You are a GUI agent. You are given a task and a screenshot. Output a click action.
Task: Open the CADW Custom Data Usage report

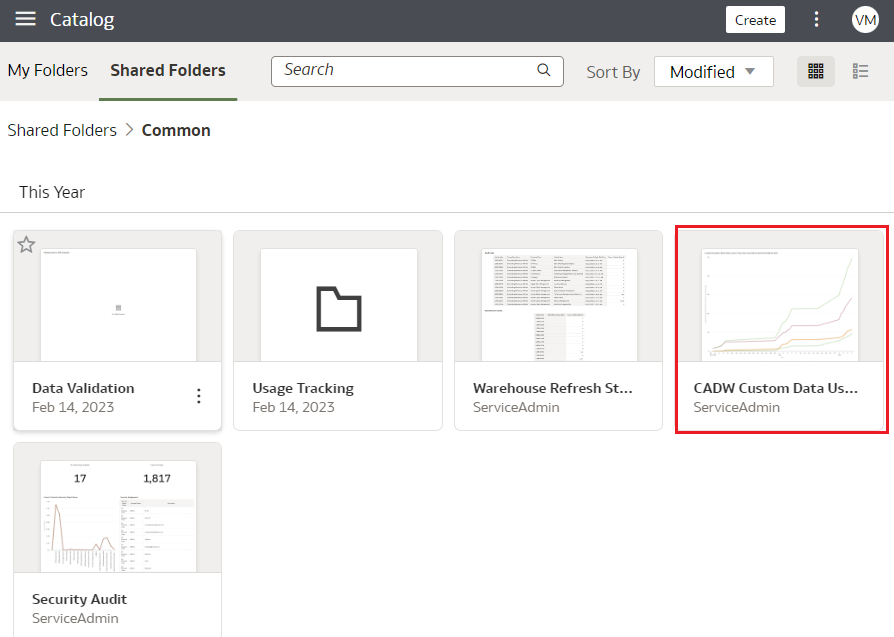pyautogui.click(x=781, y=304)
